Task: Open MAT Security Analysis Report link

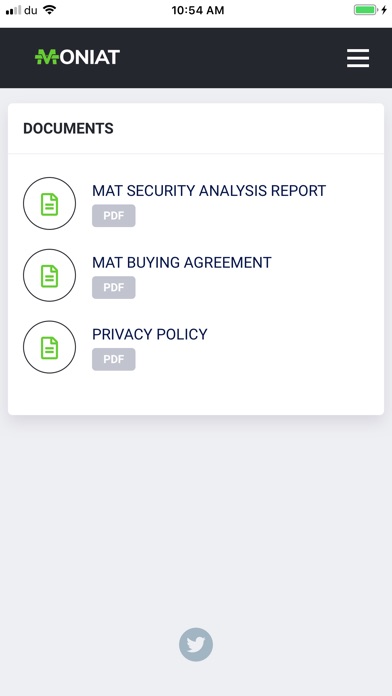Action: (209, 191)
